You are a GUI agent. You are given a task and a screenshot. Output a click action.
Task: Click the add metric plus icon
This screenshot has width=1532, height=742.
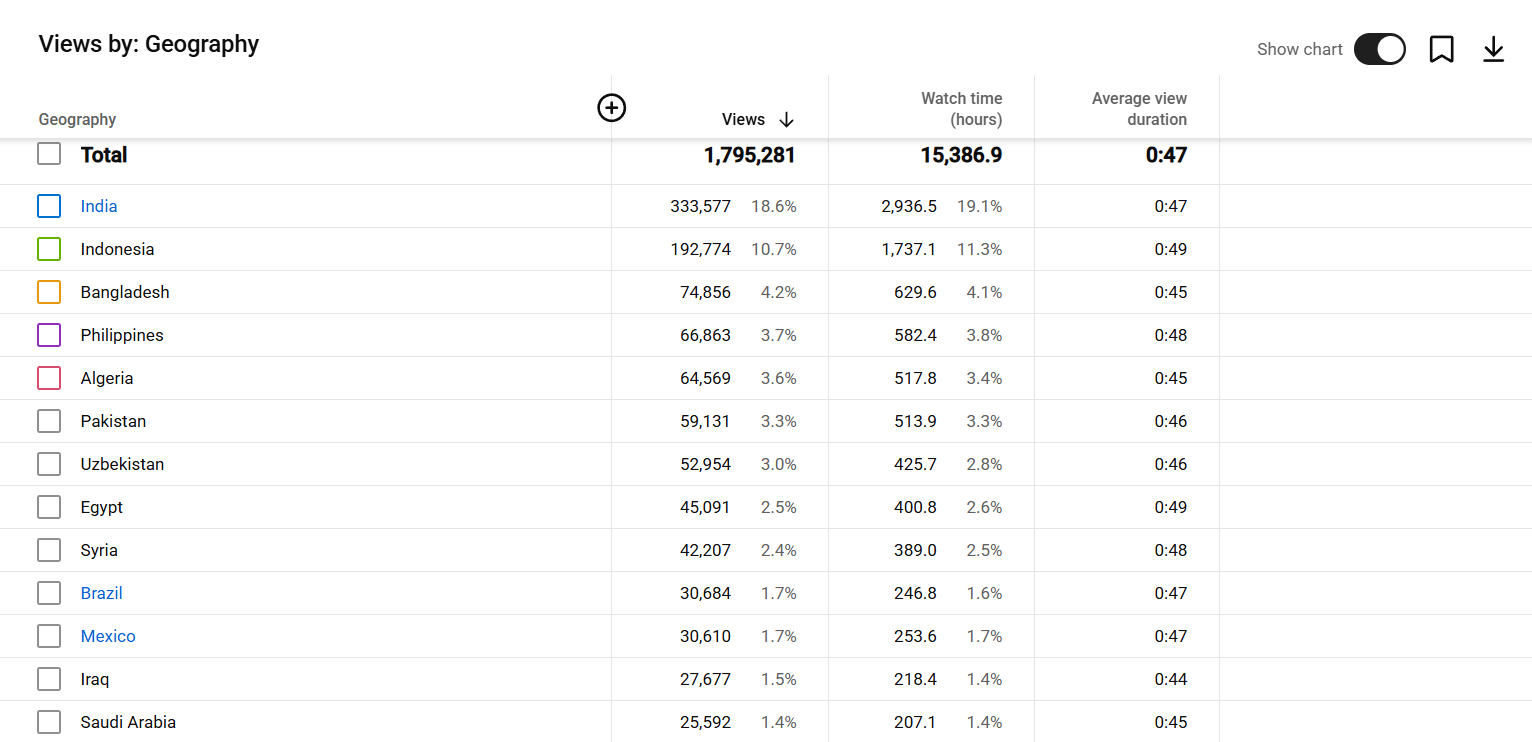(611, 108)
